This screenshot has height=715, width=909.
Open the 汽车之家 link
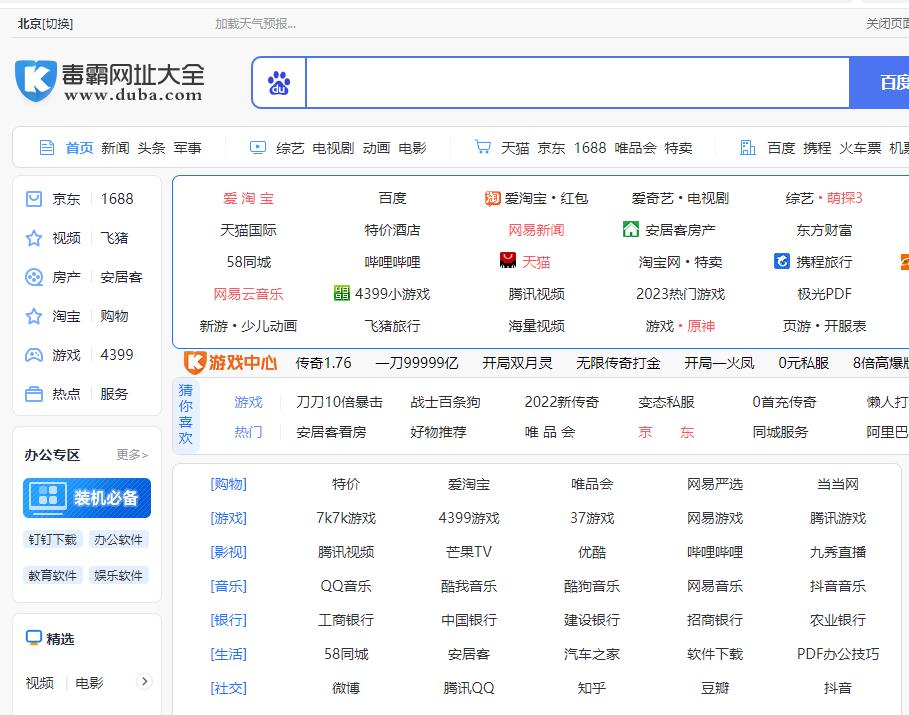click(x=592, y=654)
